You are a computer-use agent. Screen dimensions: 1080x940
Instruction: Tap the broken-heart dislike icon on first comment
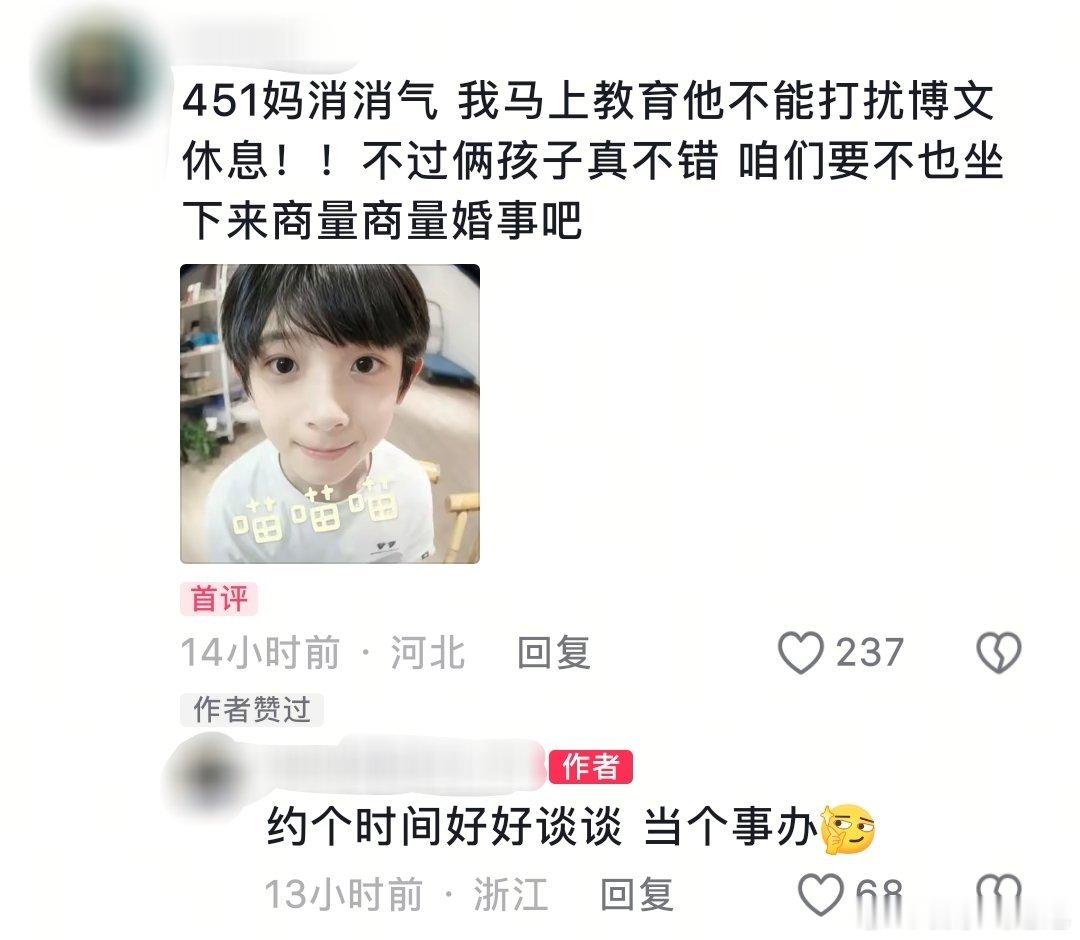pos(999,652)
